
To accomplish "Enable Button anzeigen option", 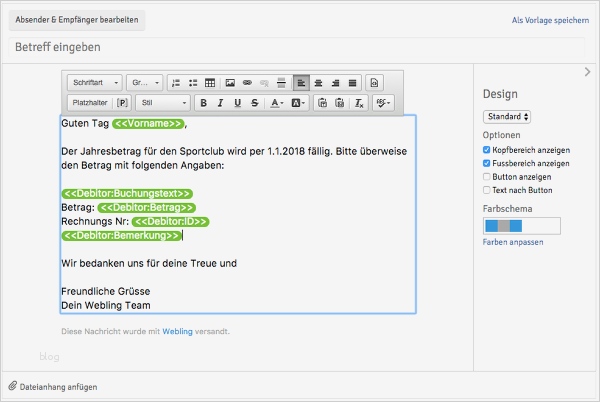I will tap(486, 177).
